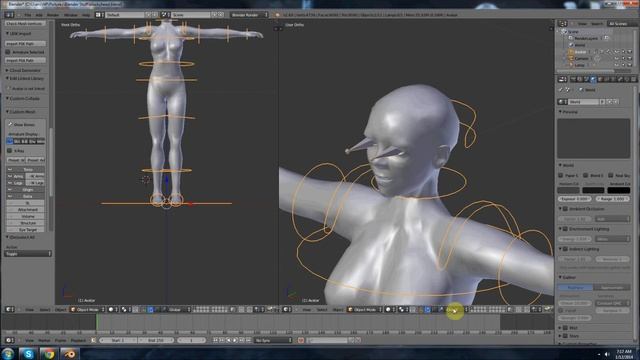The width and height of the screenshot is (640, 360).
Task: Enable the Indirect Lighting checkbox
Action: [566, 249]
